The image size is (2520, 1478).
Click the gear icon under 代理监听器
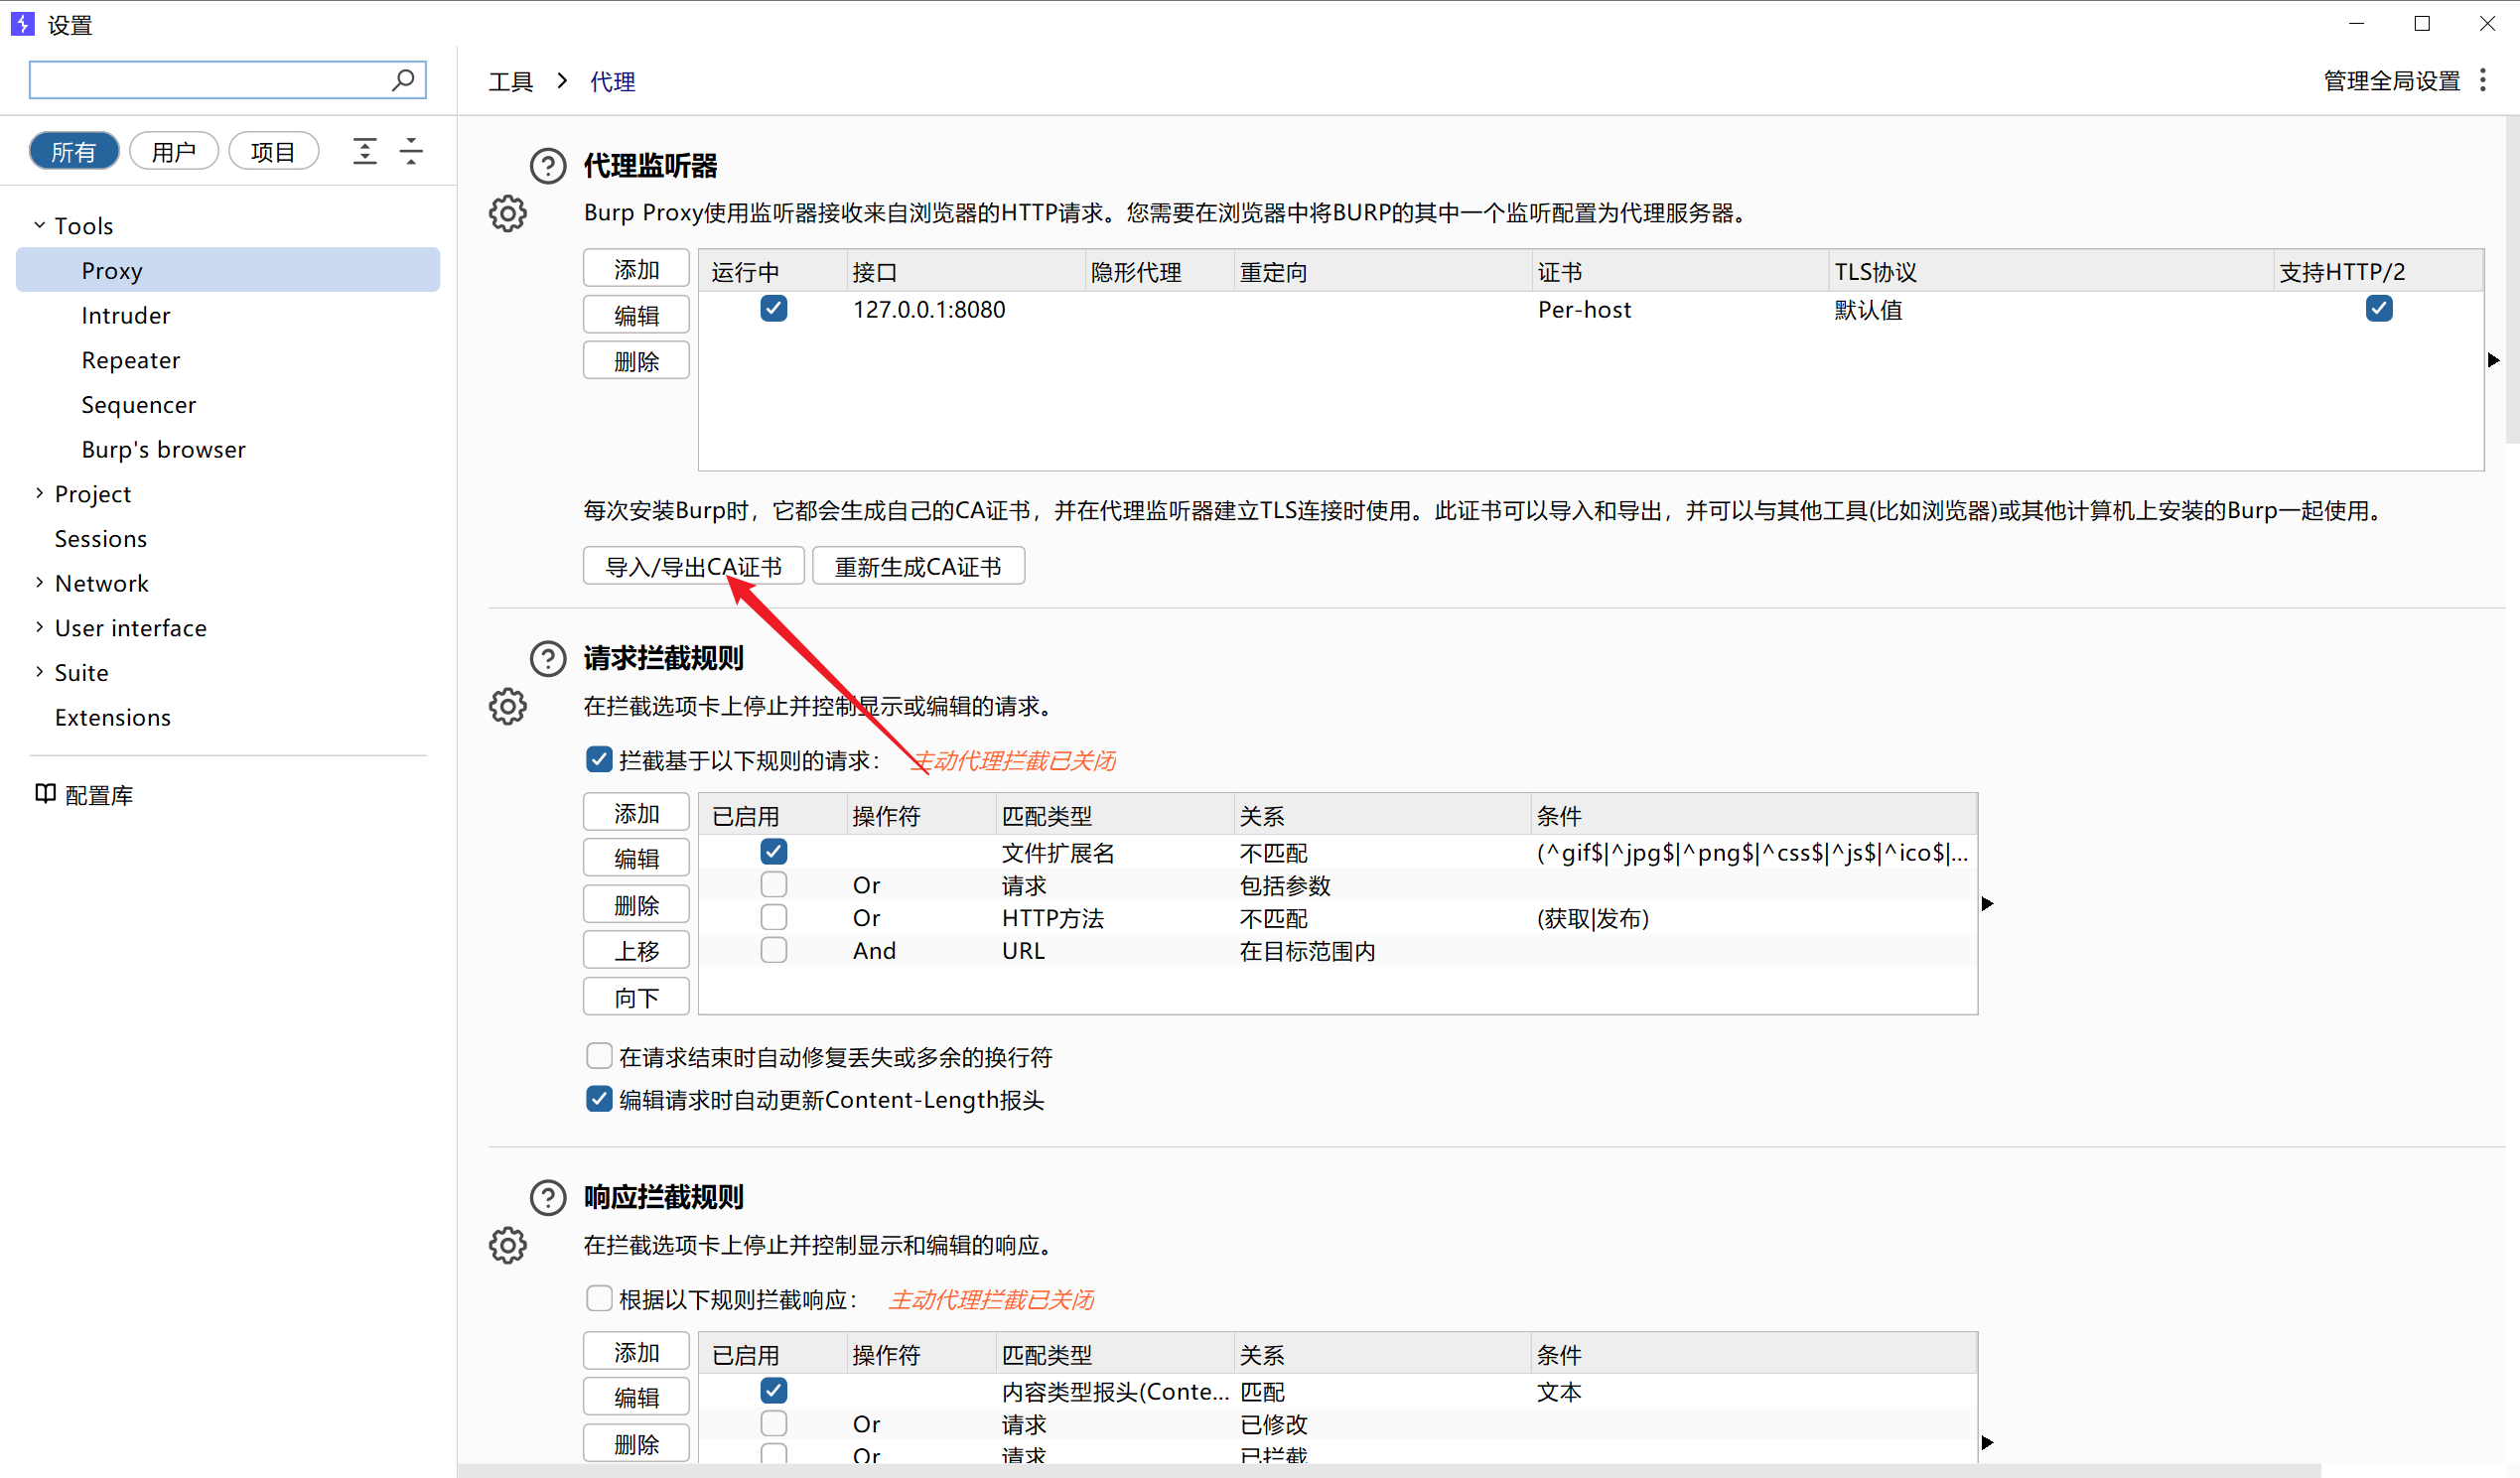point(507,213)
